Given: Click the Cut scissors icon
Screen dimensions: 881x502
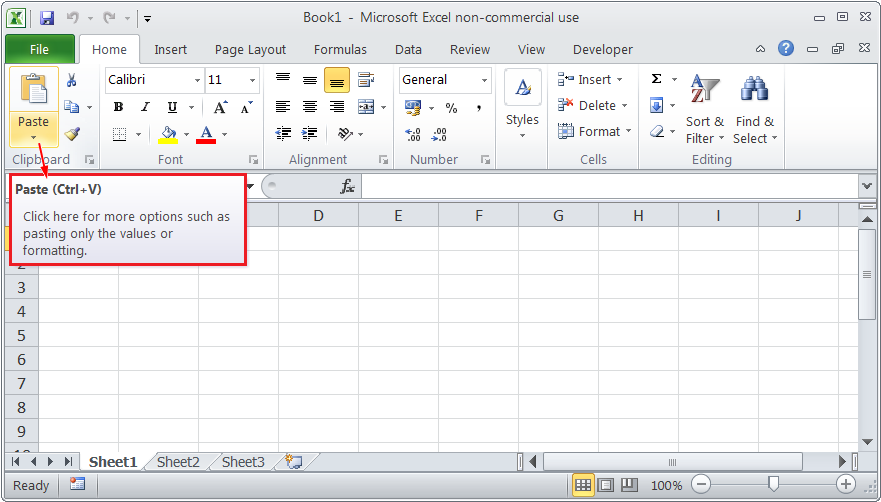Looking at the screenshot, I should pyautogui.click(x=71, y=80).
